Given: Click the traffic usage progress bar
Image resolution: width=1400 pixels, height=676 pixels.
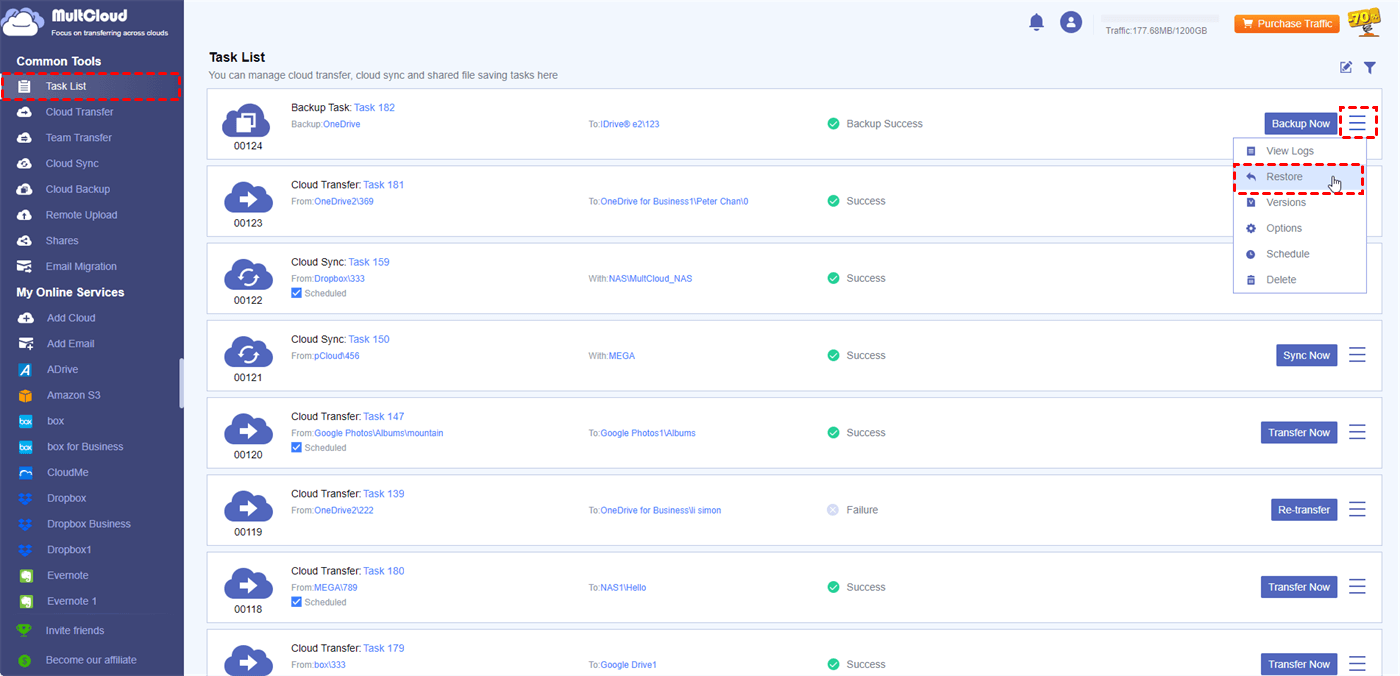Looking at the screenshot, I should tap(1159, 18).
